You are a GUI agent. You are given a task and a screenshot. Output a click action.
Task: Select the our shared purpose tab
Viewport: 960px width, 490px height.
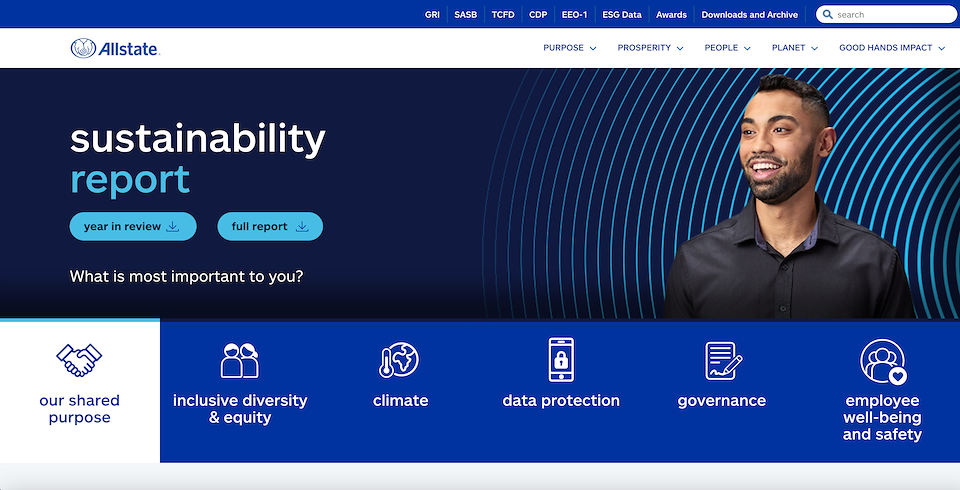(80, 392)
